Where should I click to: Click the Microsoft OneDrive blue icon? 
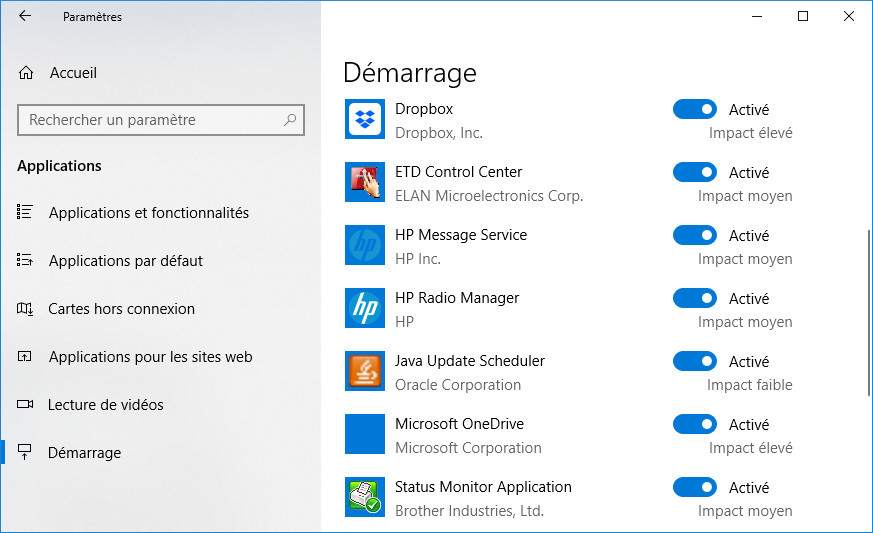(365, 434)
